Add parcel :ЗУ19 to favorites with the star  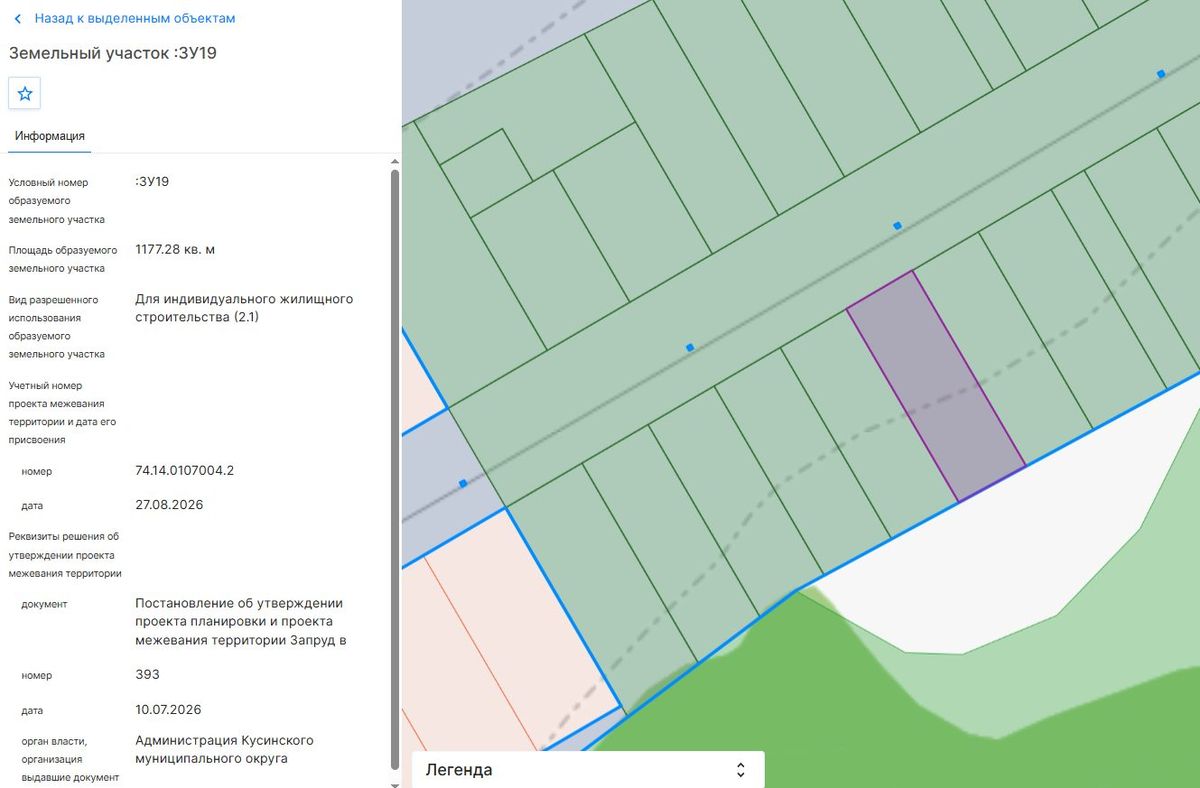[x=25, y=93]
